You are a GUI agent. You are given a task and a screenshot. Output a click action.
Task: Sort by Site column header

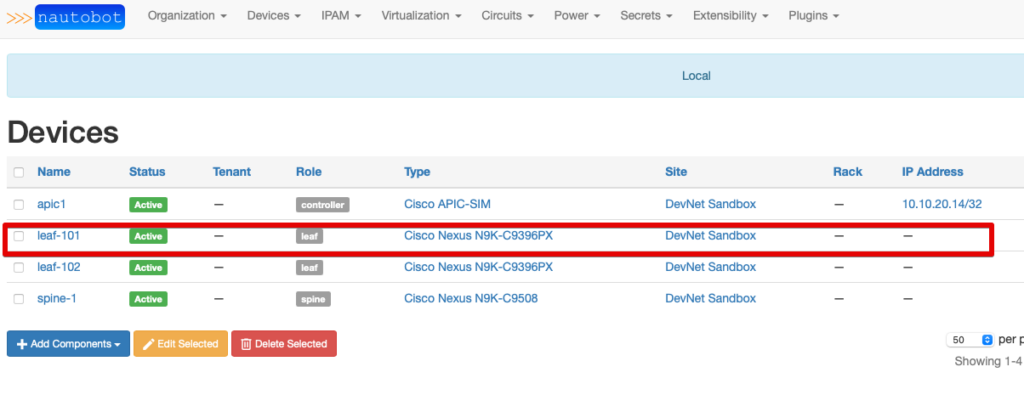click(x=676, y=172)
